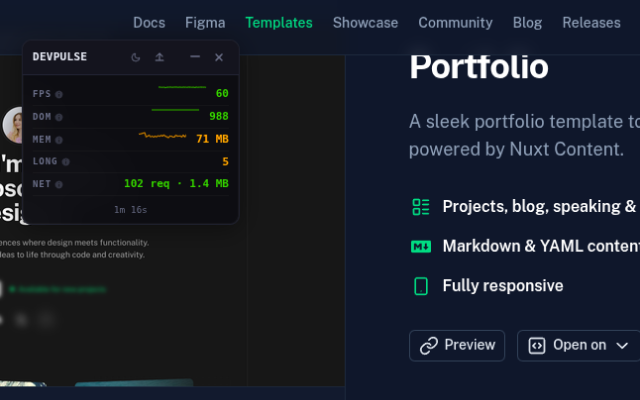Open the Community menu item
This screenshot has height=400, width=640.
click(456, 23)
